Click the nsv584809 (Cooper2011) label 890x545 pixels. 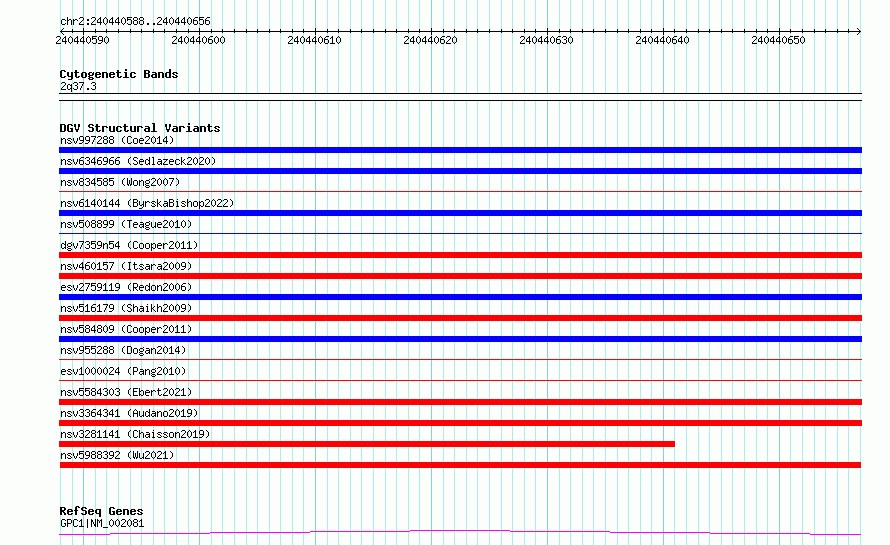point(126,329)
